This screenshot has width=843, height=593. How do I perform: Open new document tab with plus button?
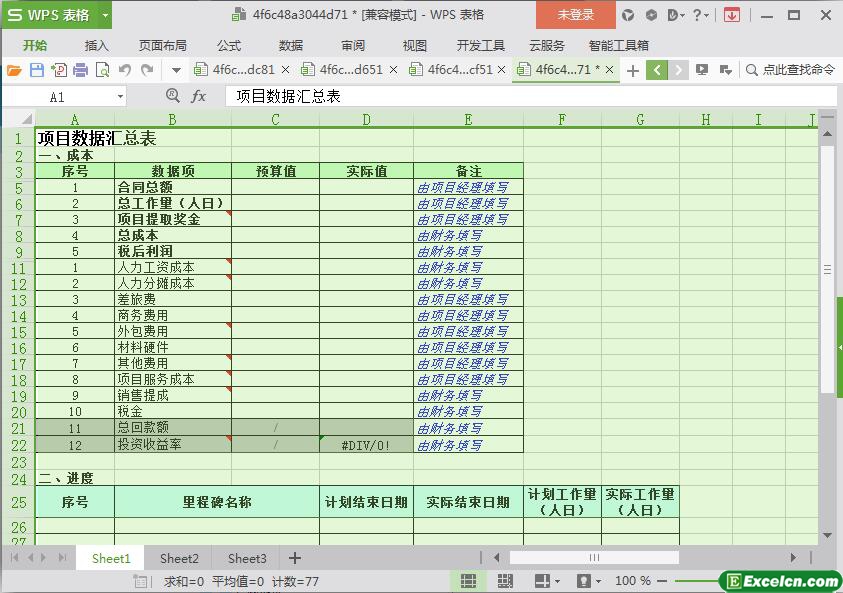(632, 70)
